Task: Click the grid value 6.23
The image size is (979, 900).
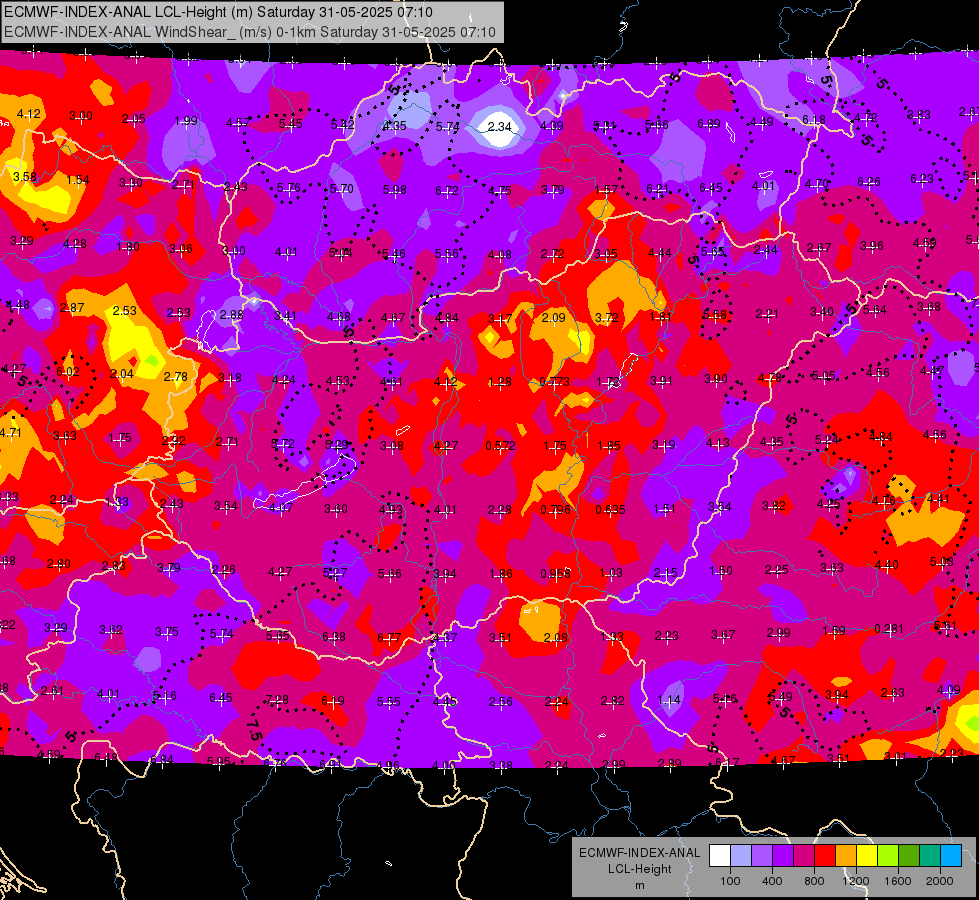Action: [x=922, y=179]
